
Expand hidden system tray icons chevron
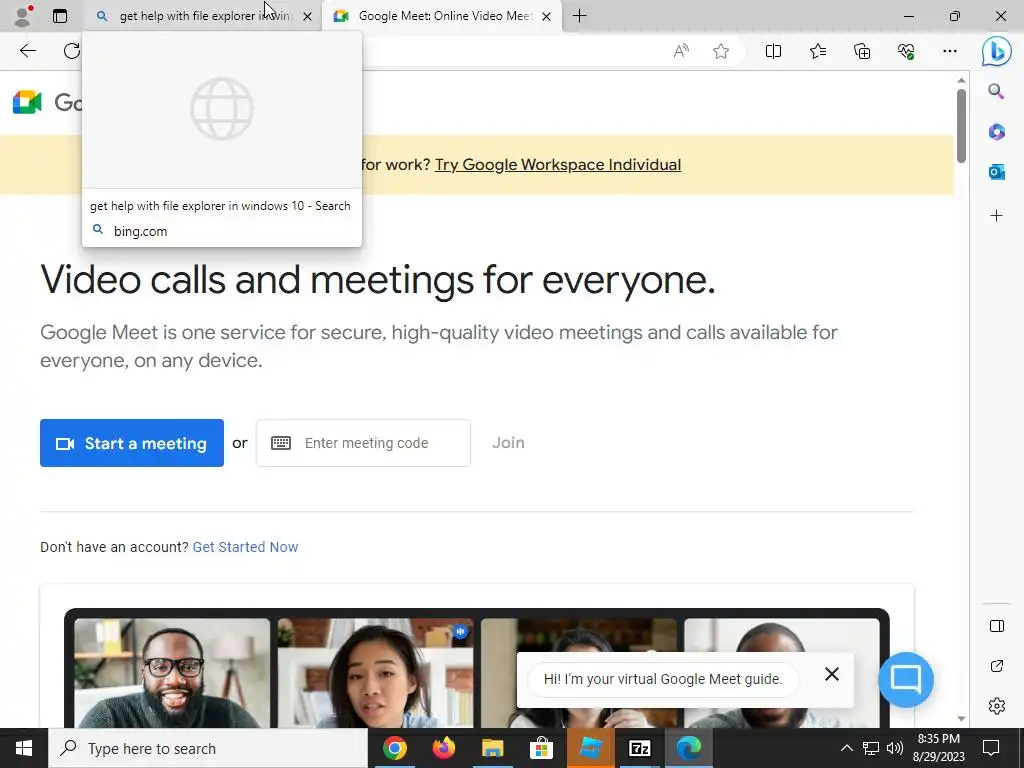pyautogui.click(x=846, y=748)
